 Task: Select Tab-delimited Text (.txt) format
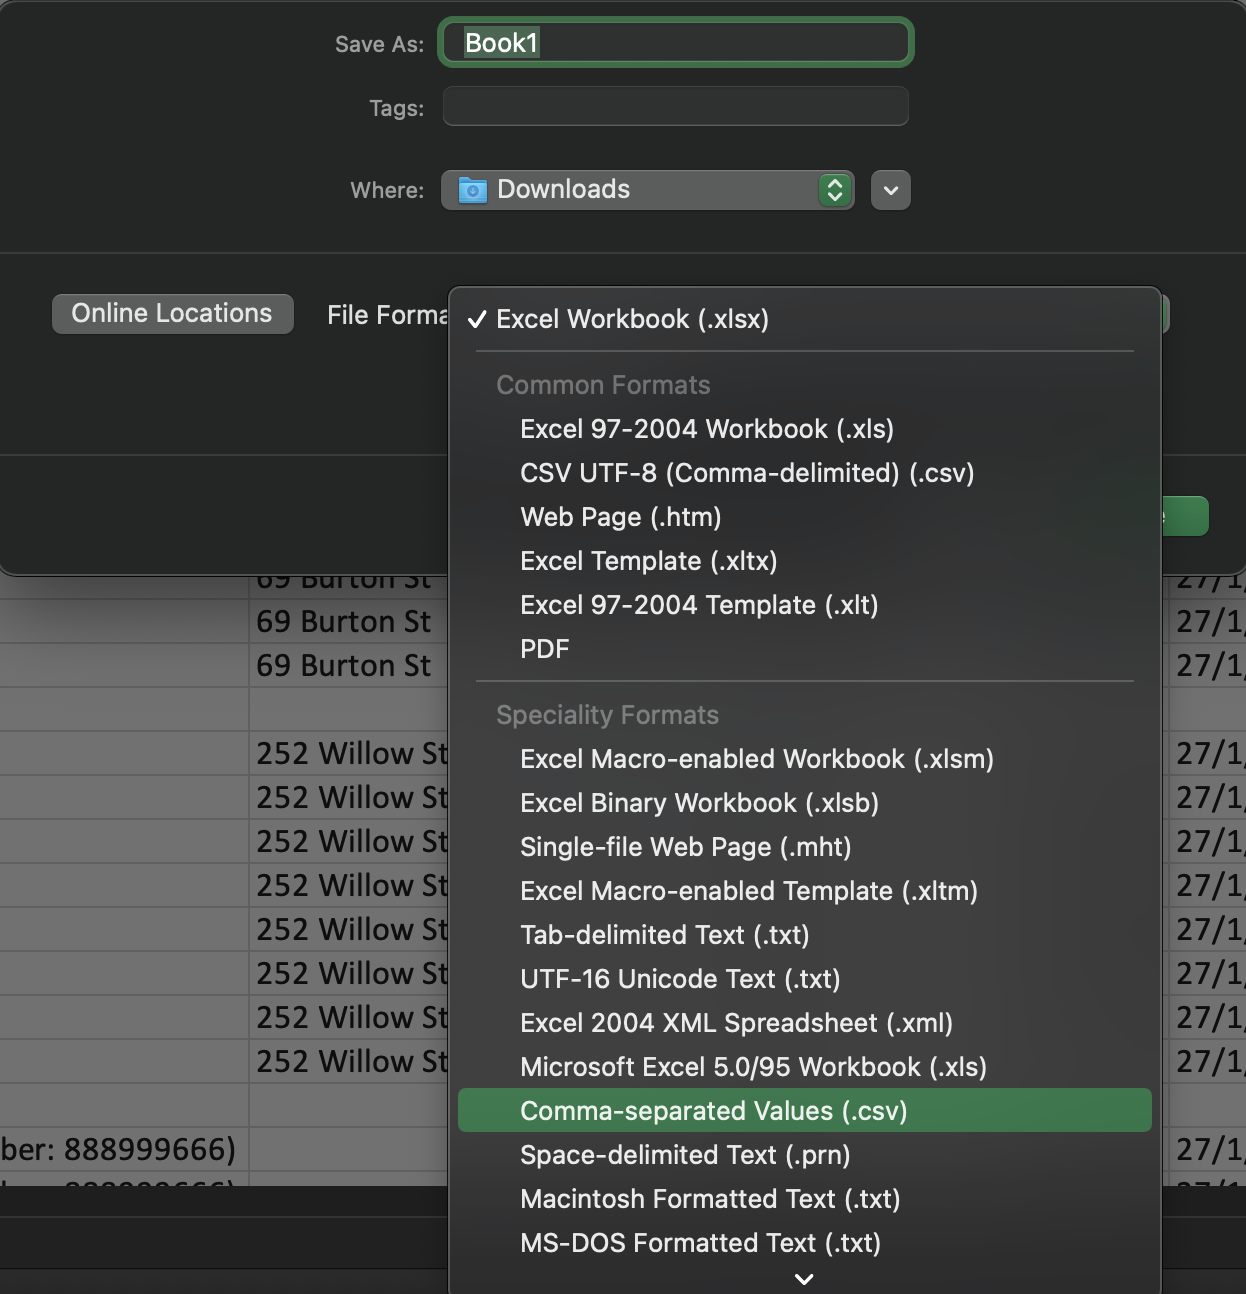point(664,934)
